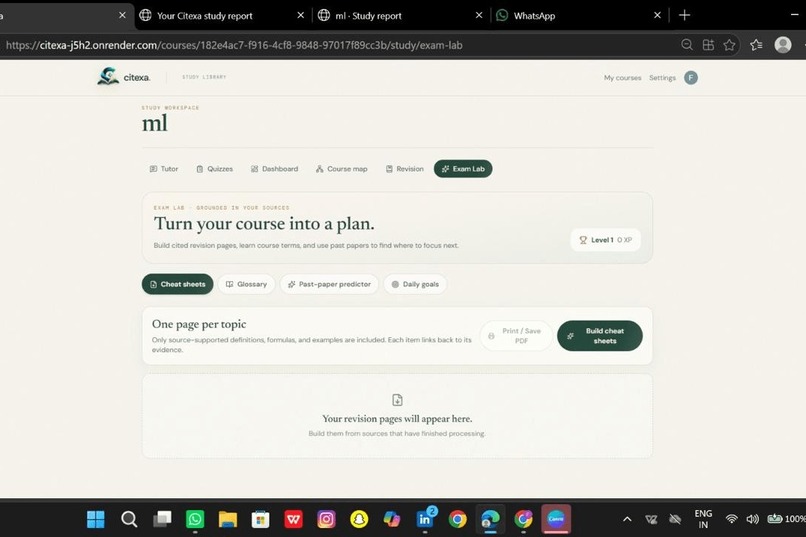Open LinkedIn from the taskbar

pyautogui.click(x=425, y=519)
